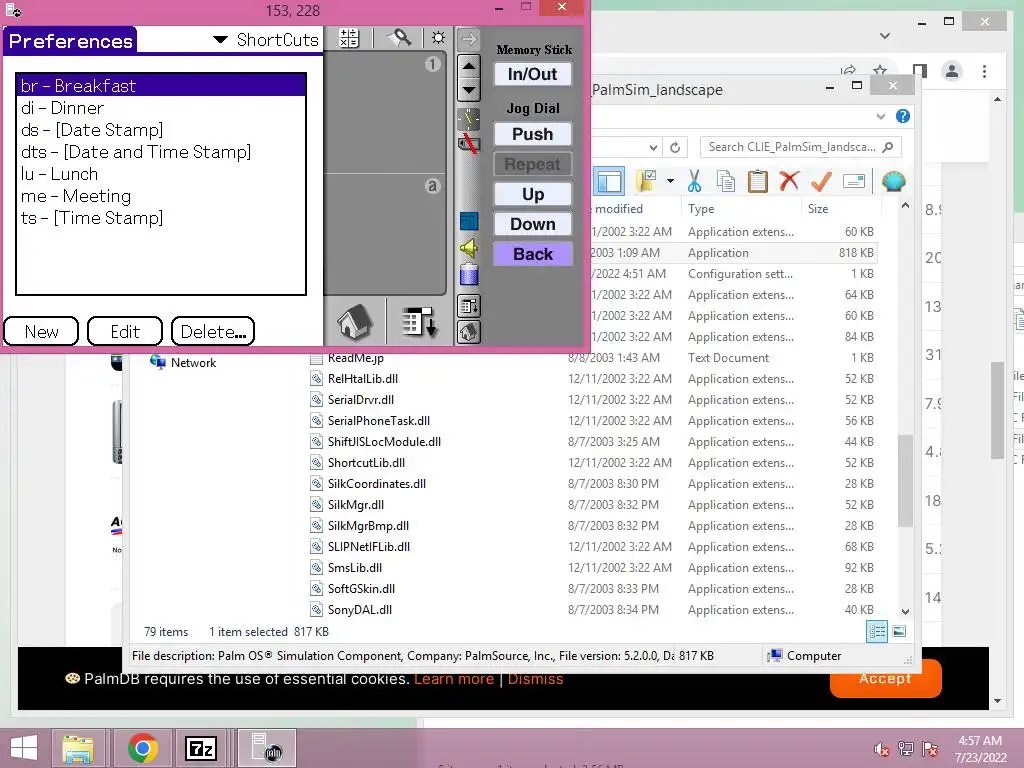Open the address bar history dropdown

click(x=652, y=148)
